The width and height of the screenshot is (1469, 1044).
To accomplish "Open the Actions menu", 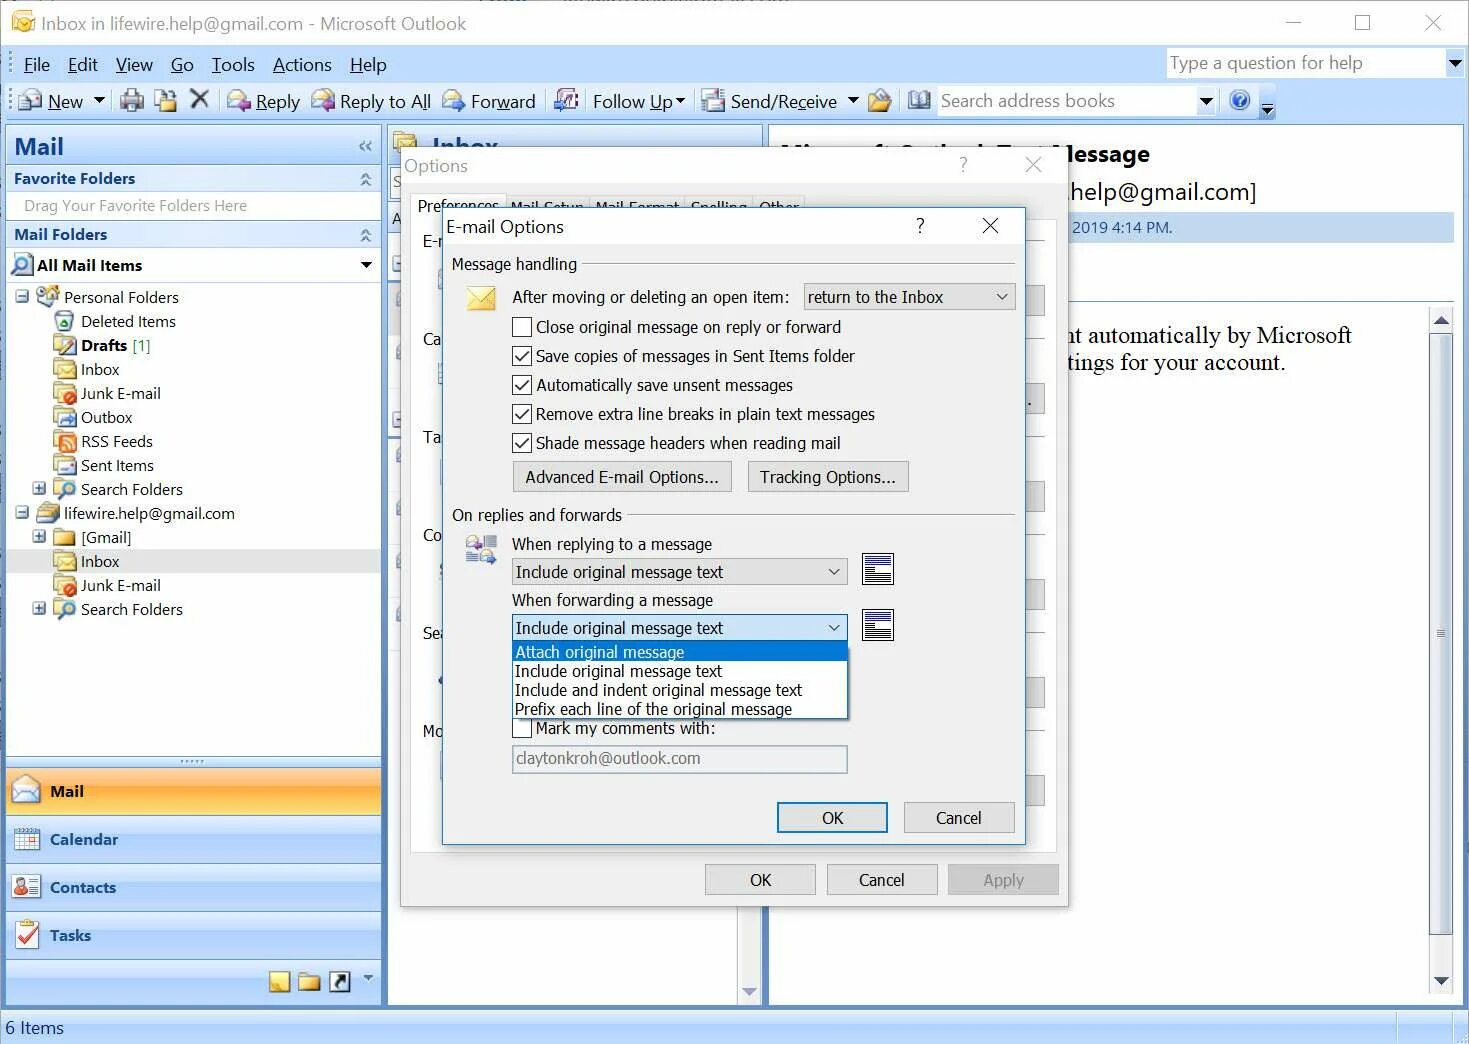I will click(302, 65).
